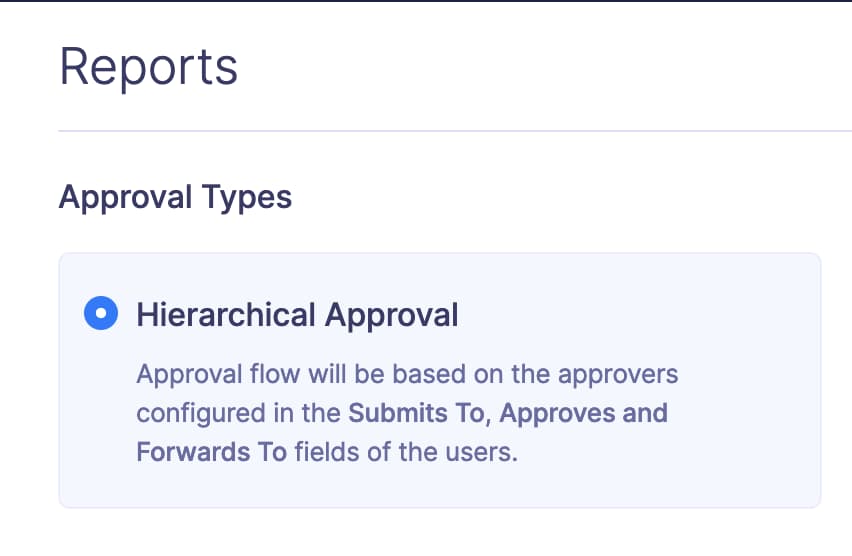Click the Hierarchical Approval option label

click(297, 314)
